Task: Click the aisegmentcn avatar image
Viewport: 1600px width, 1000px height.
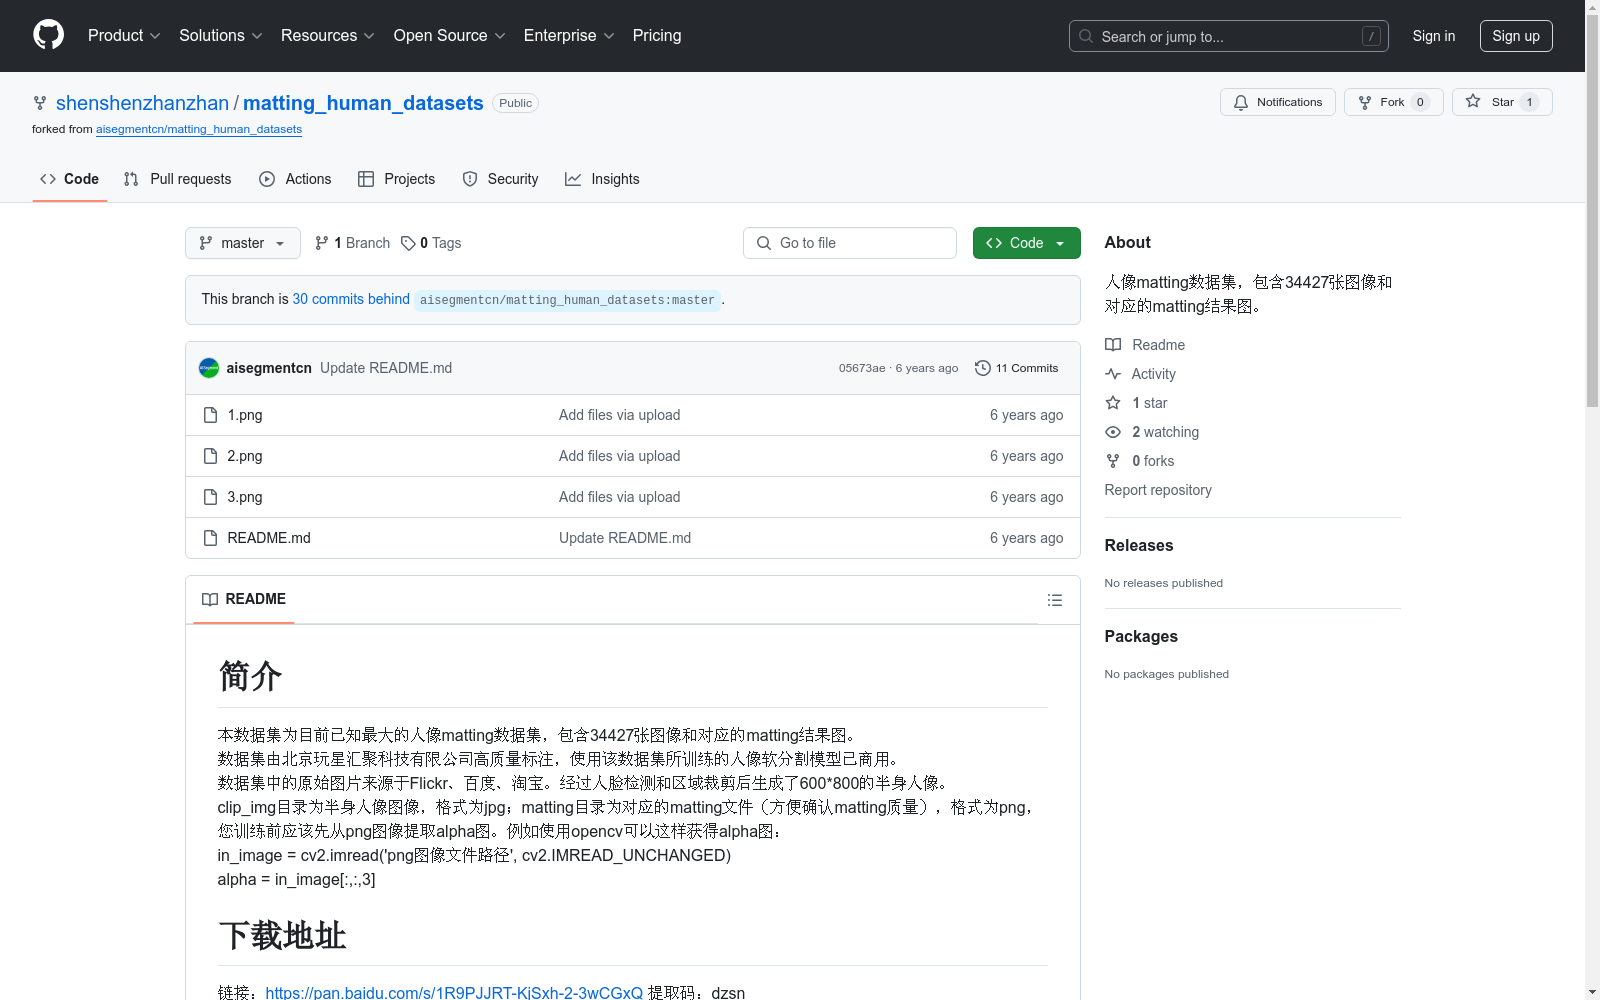Action: pyautogui.click(x=209, y=368)
